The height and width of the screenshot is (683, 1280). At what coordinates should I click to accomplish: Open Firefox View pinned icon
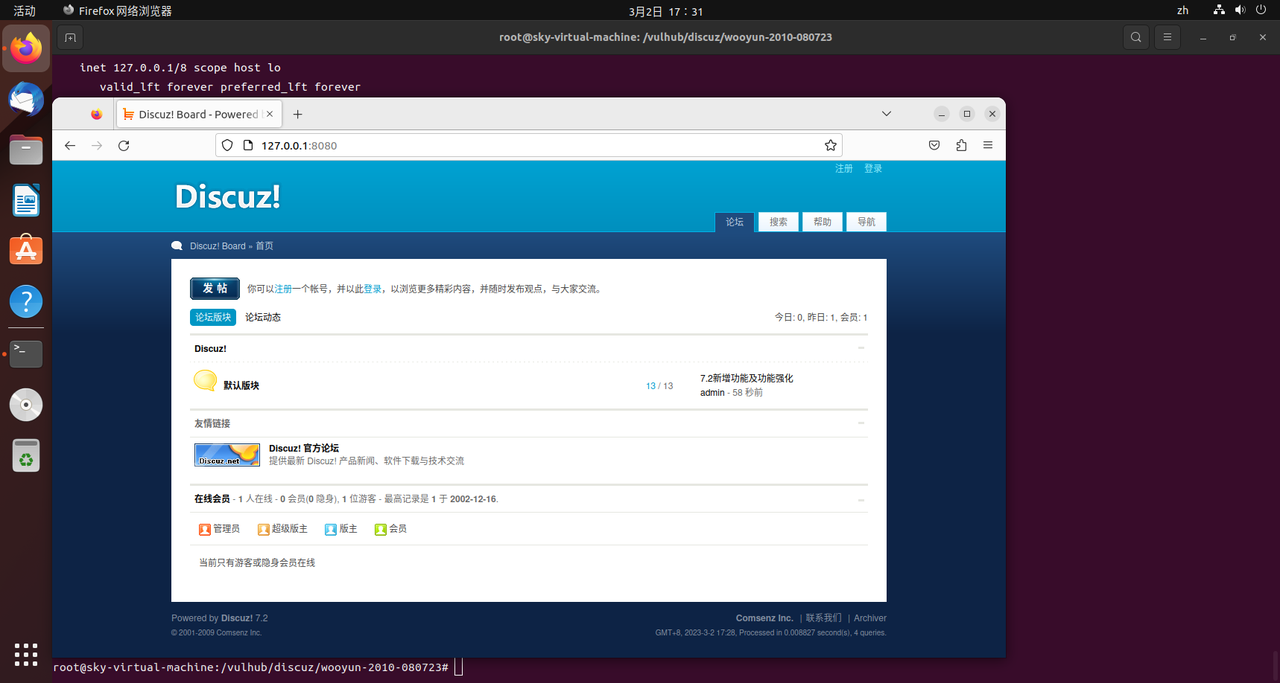click(x=96, y=114)
